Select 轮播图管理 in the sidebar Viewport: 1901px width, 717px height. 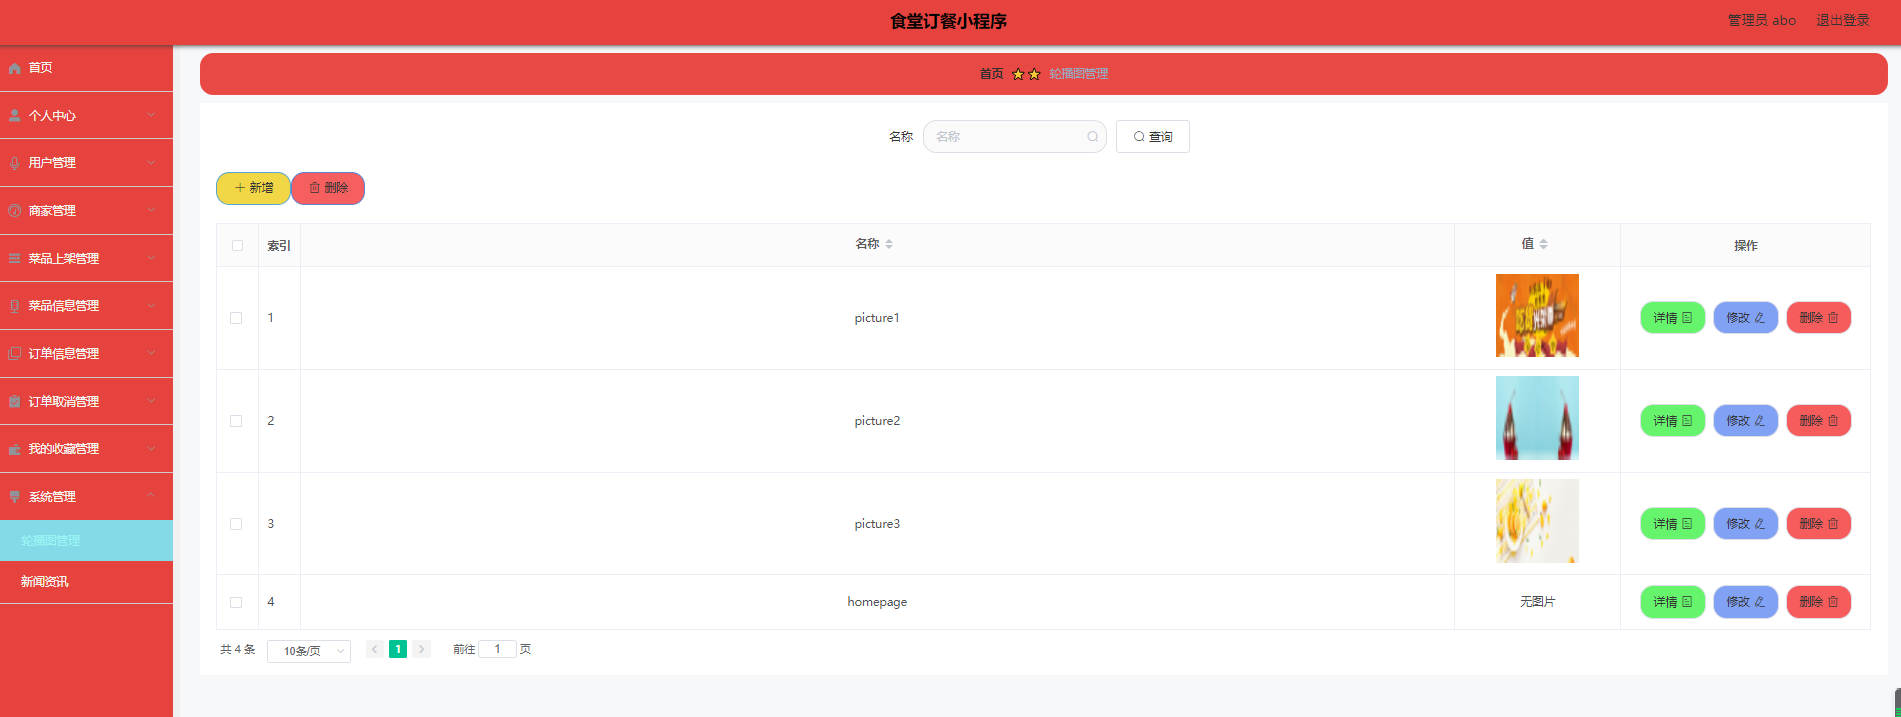[x=51, y=541]
